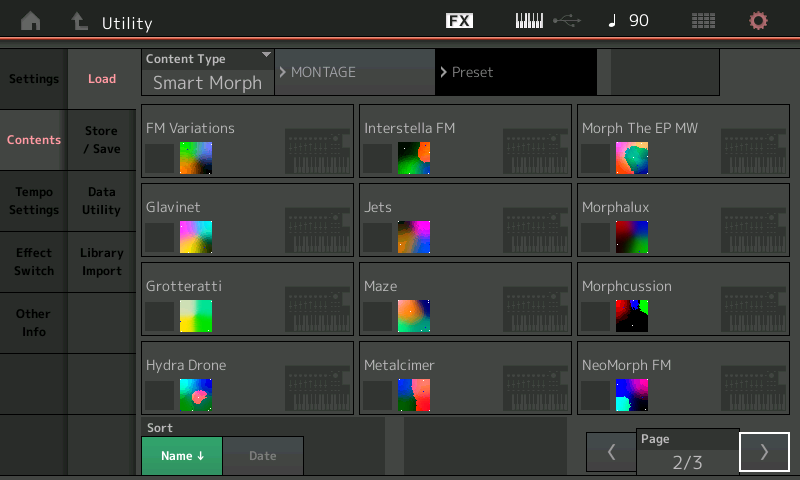Screen dimensions: 800x480
Task: Tap the exit up-arrow icon beside Utility
Action: tap(79, 21)
